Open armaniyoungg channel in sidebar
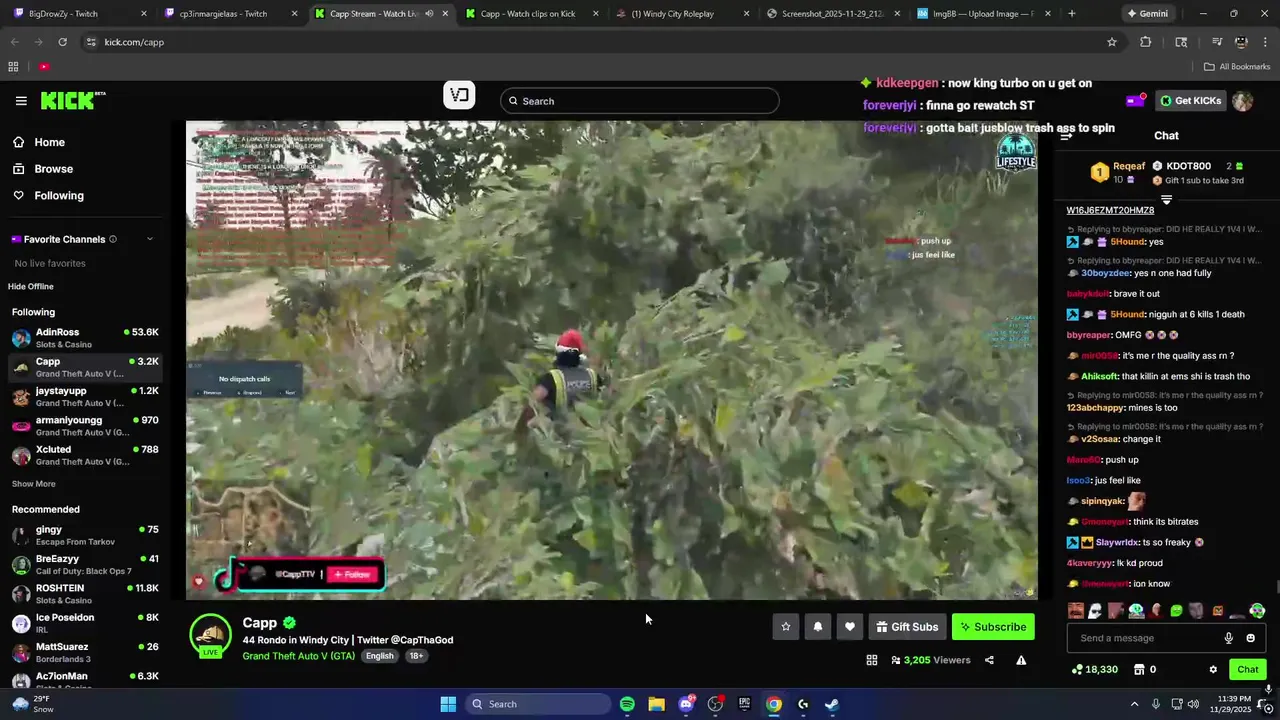1280x720 pixels. (x=85, y=426)
